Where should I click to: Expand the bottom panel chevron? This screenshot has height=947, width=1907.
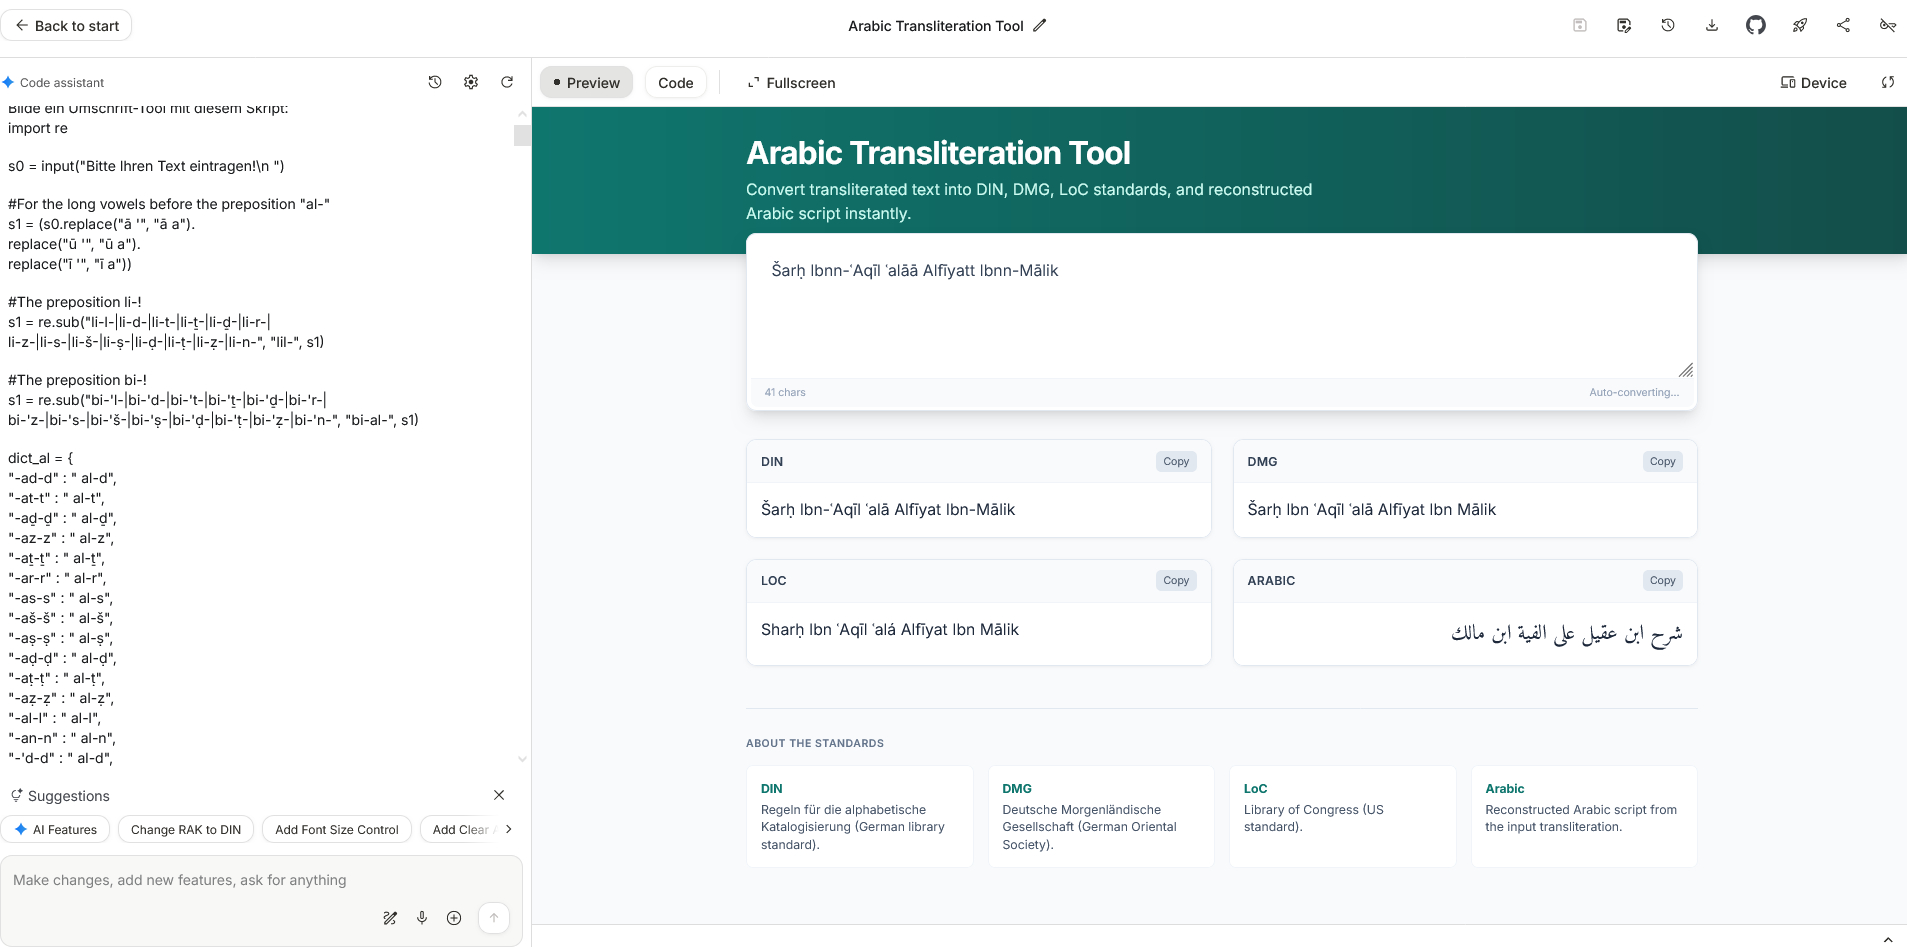point(1887,939)
